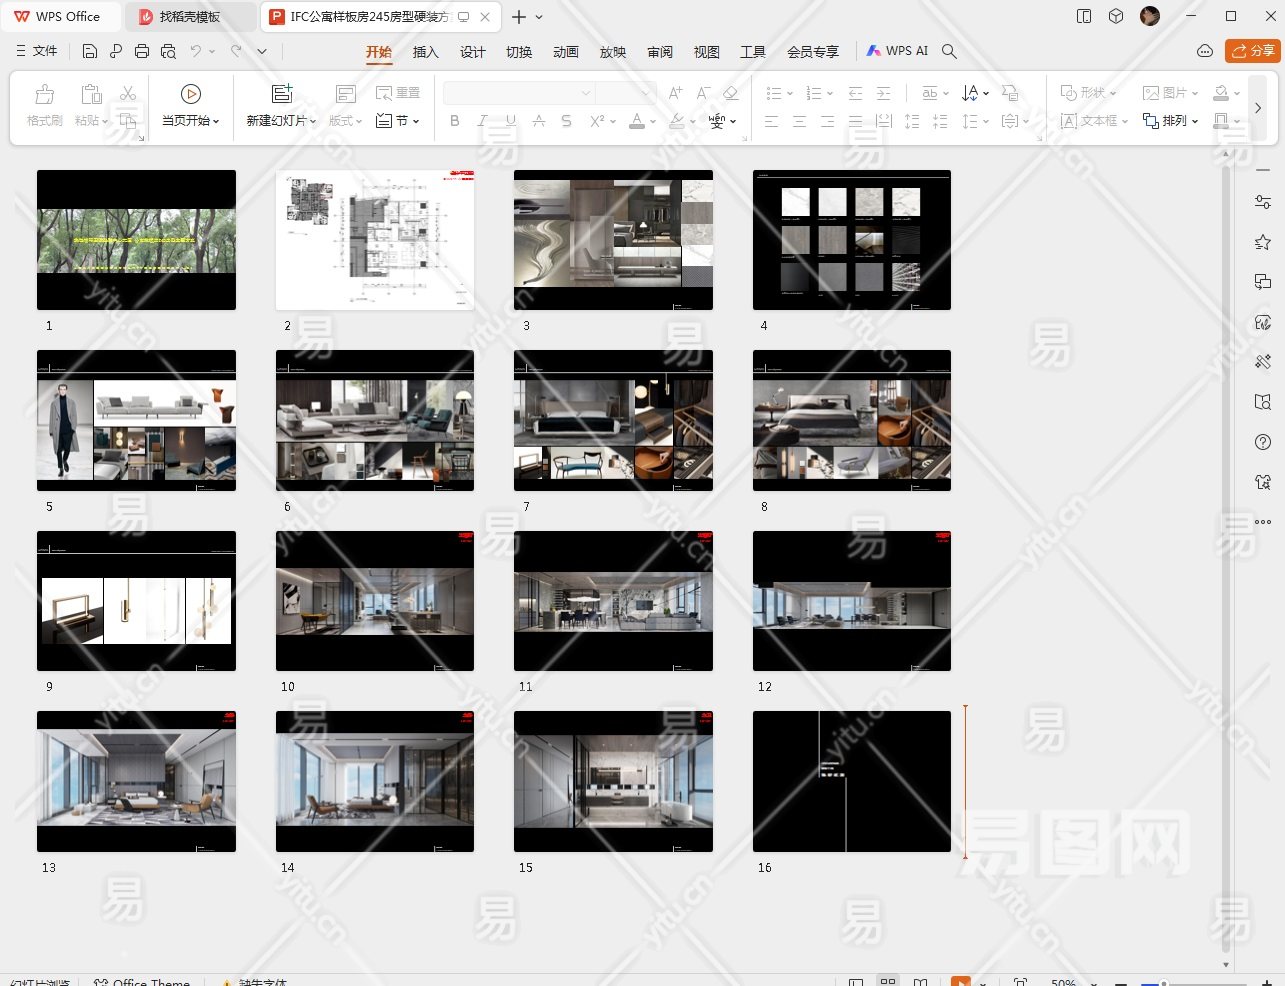Viewport: 1285px width, 986px height.
Task: Open the 动画 animation tab
Action: click(x=566, y=52)
